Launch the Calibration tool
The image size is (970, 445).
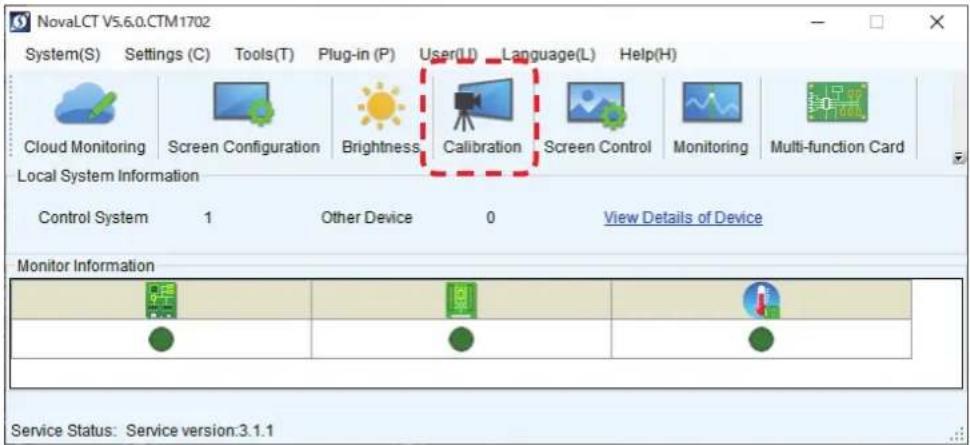point(482,119)
